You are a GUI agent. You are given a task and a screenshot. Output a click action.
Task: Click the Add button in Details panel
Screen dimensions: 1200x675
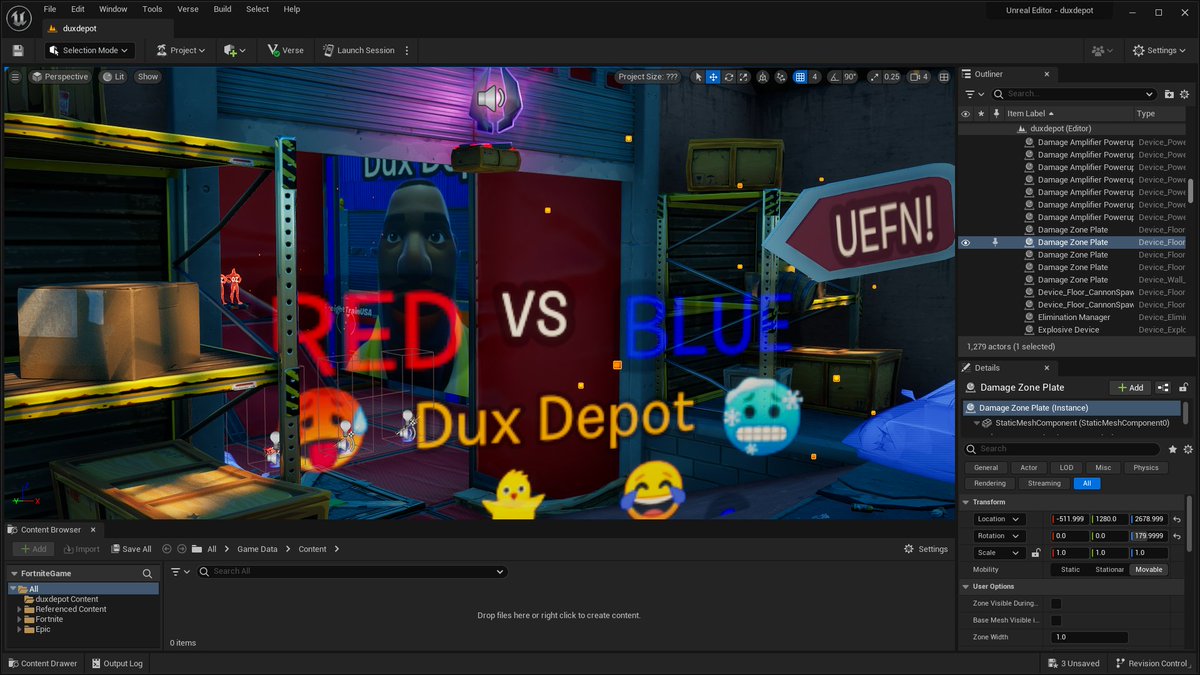[1129, 388]
